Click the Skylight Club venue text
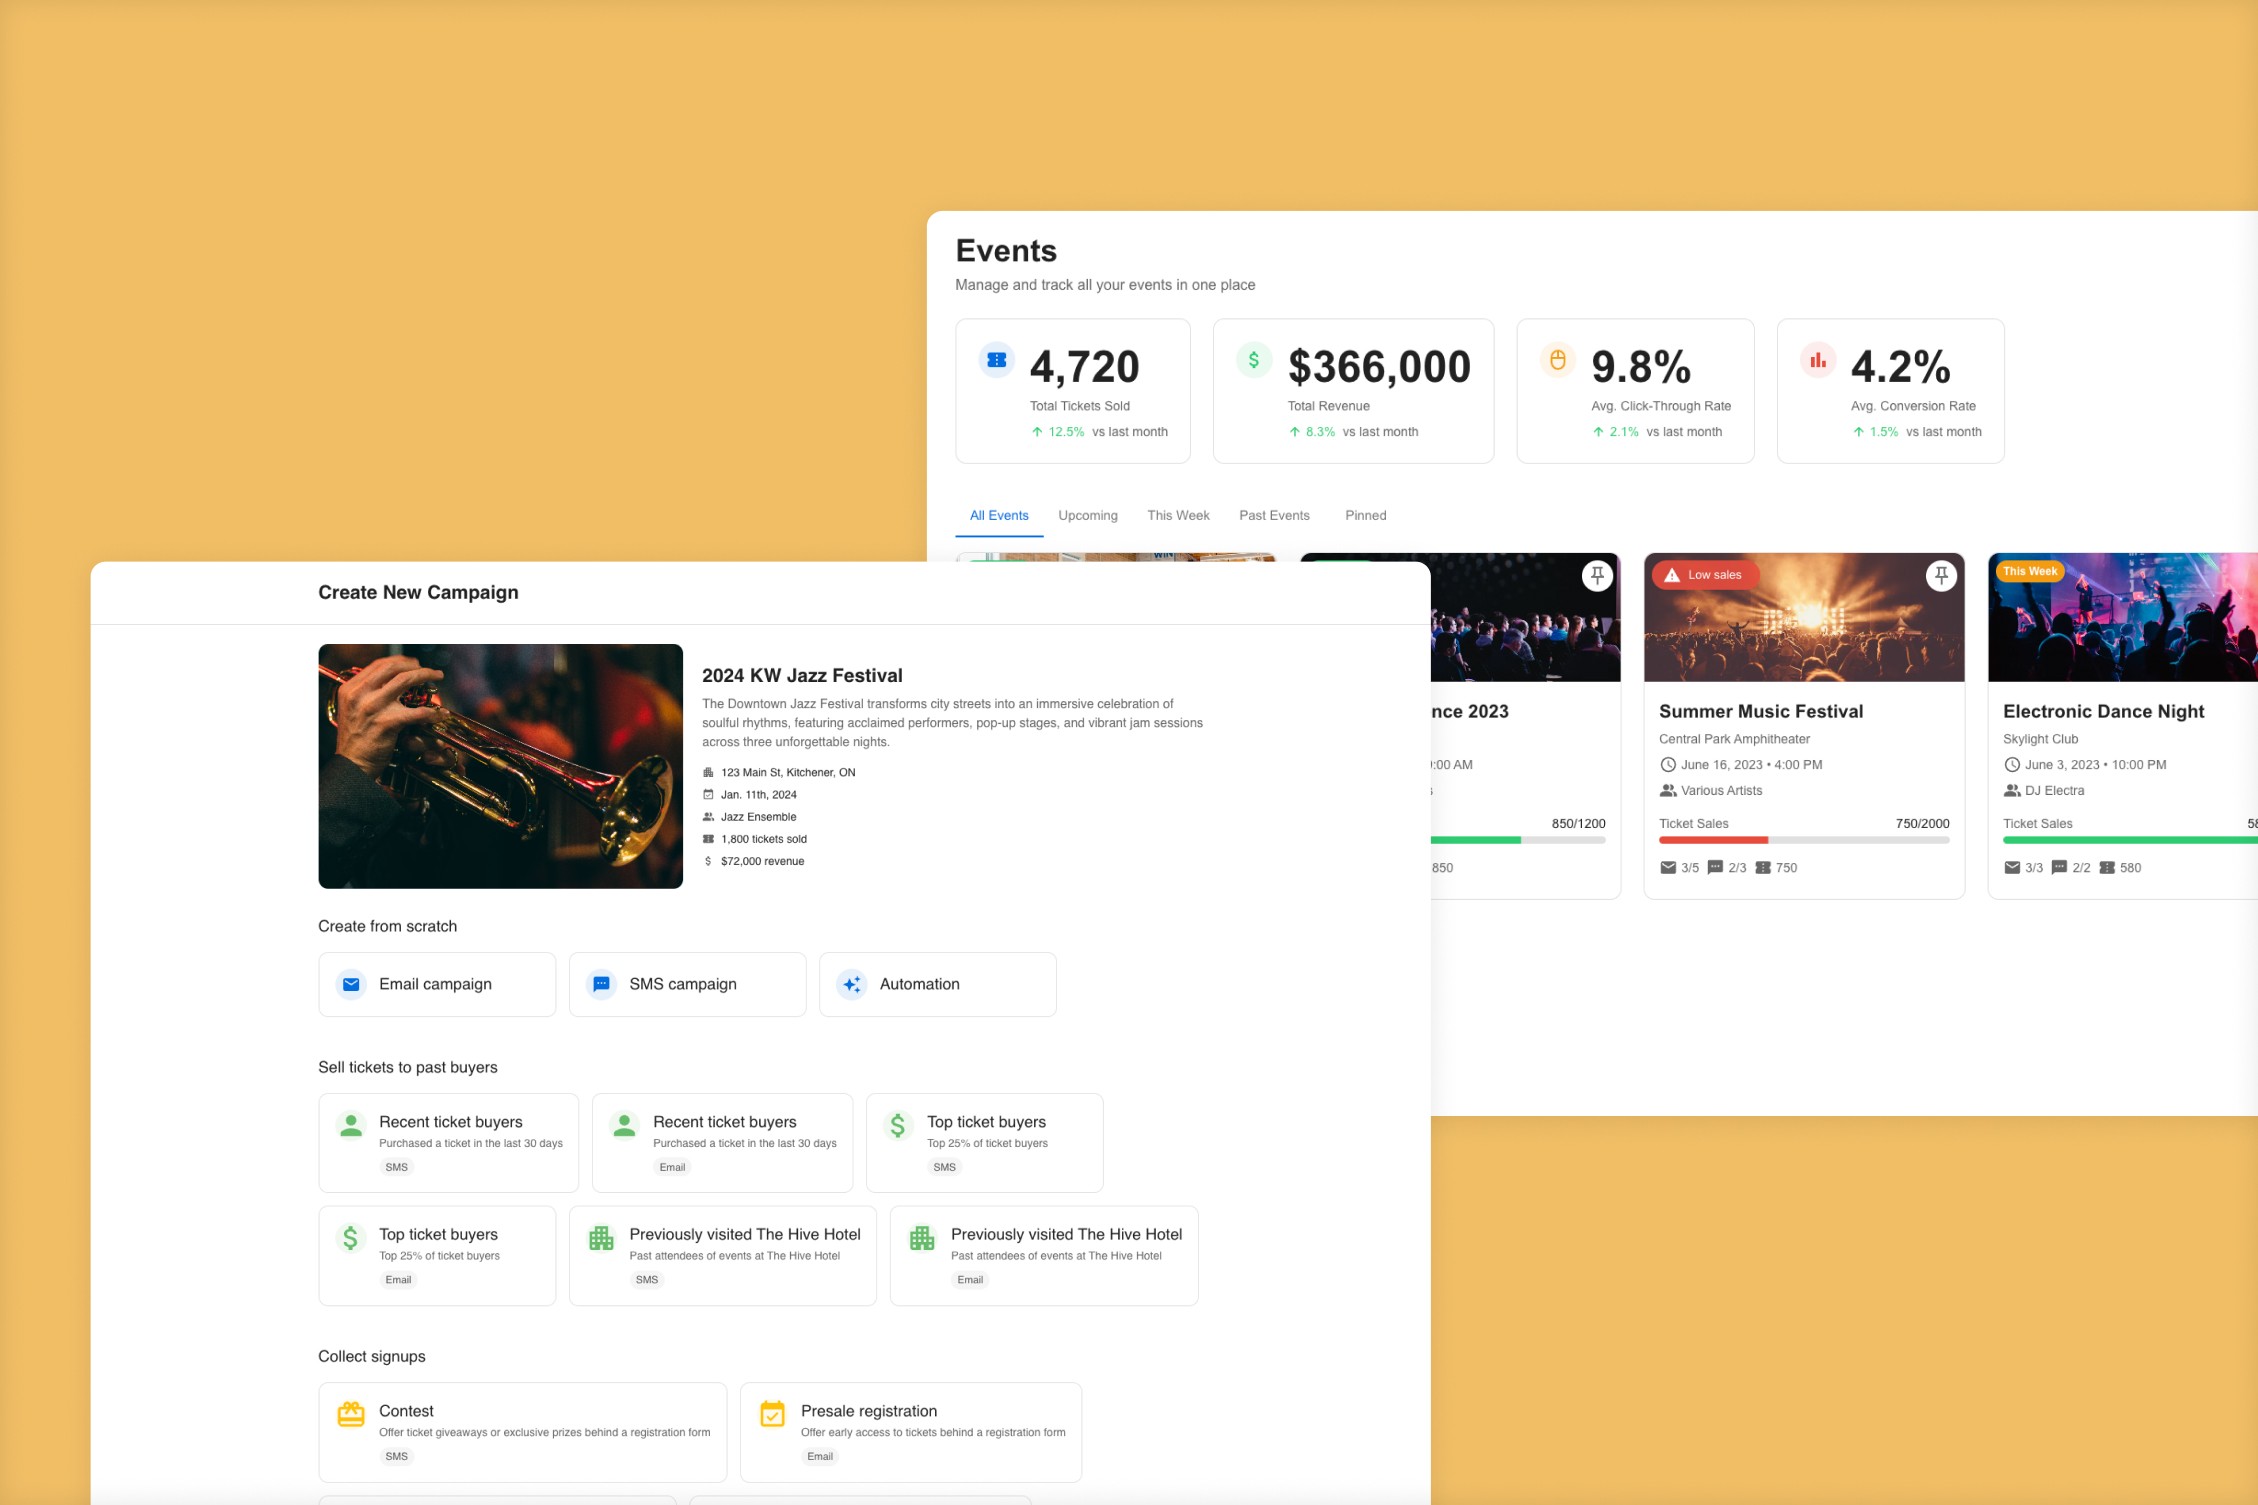2258x1505 pixels. [x=2040, y=740]
